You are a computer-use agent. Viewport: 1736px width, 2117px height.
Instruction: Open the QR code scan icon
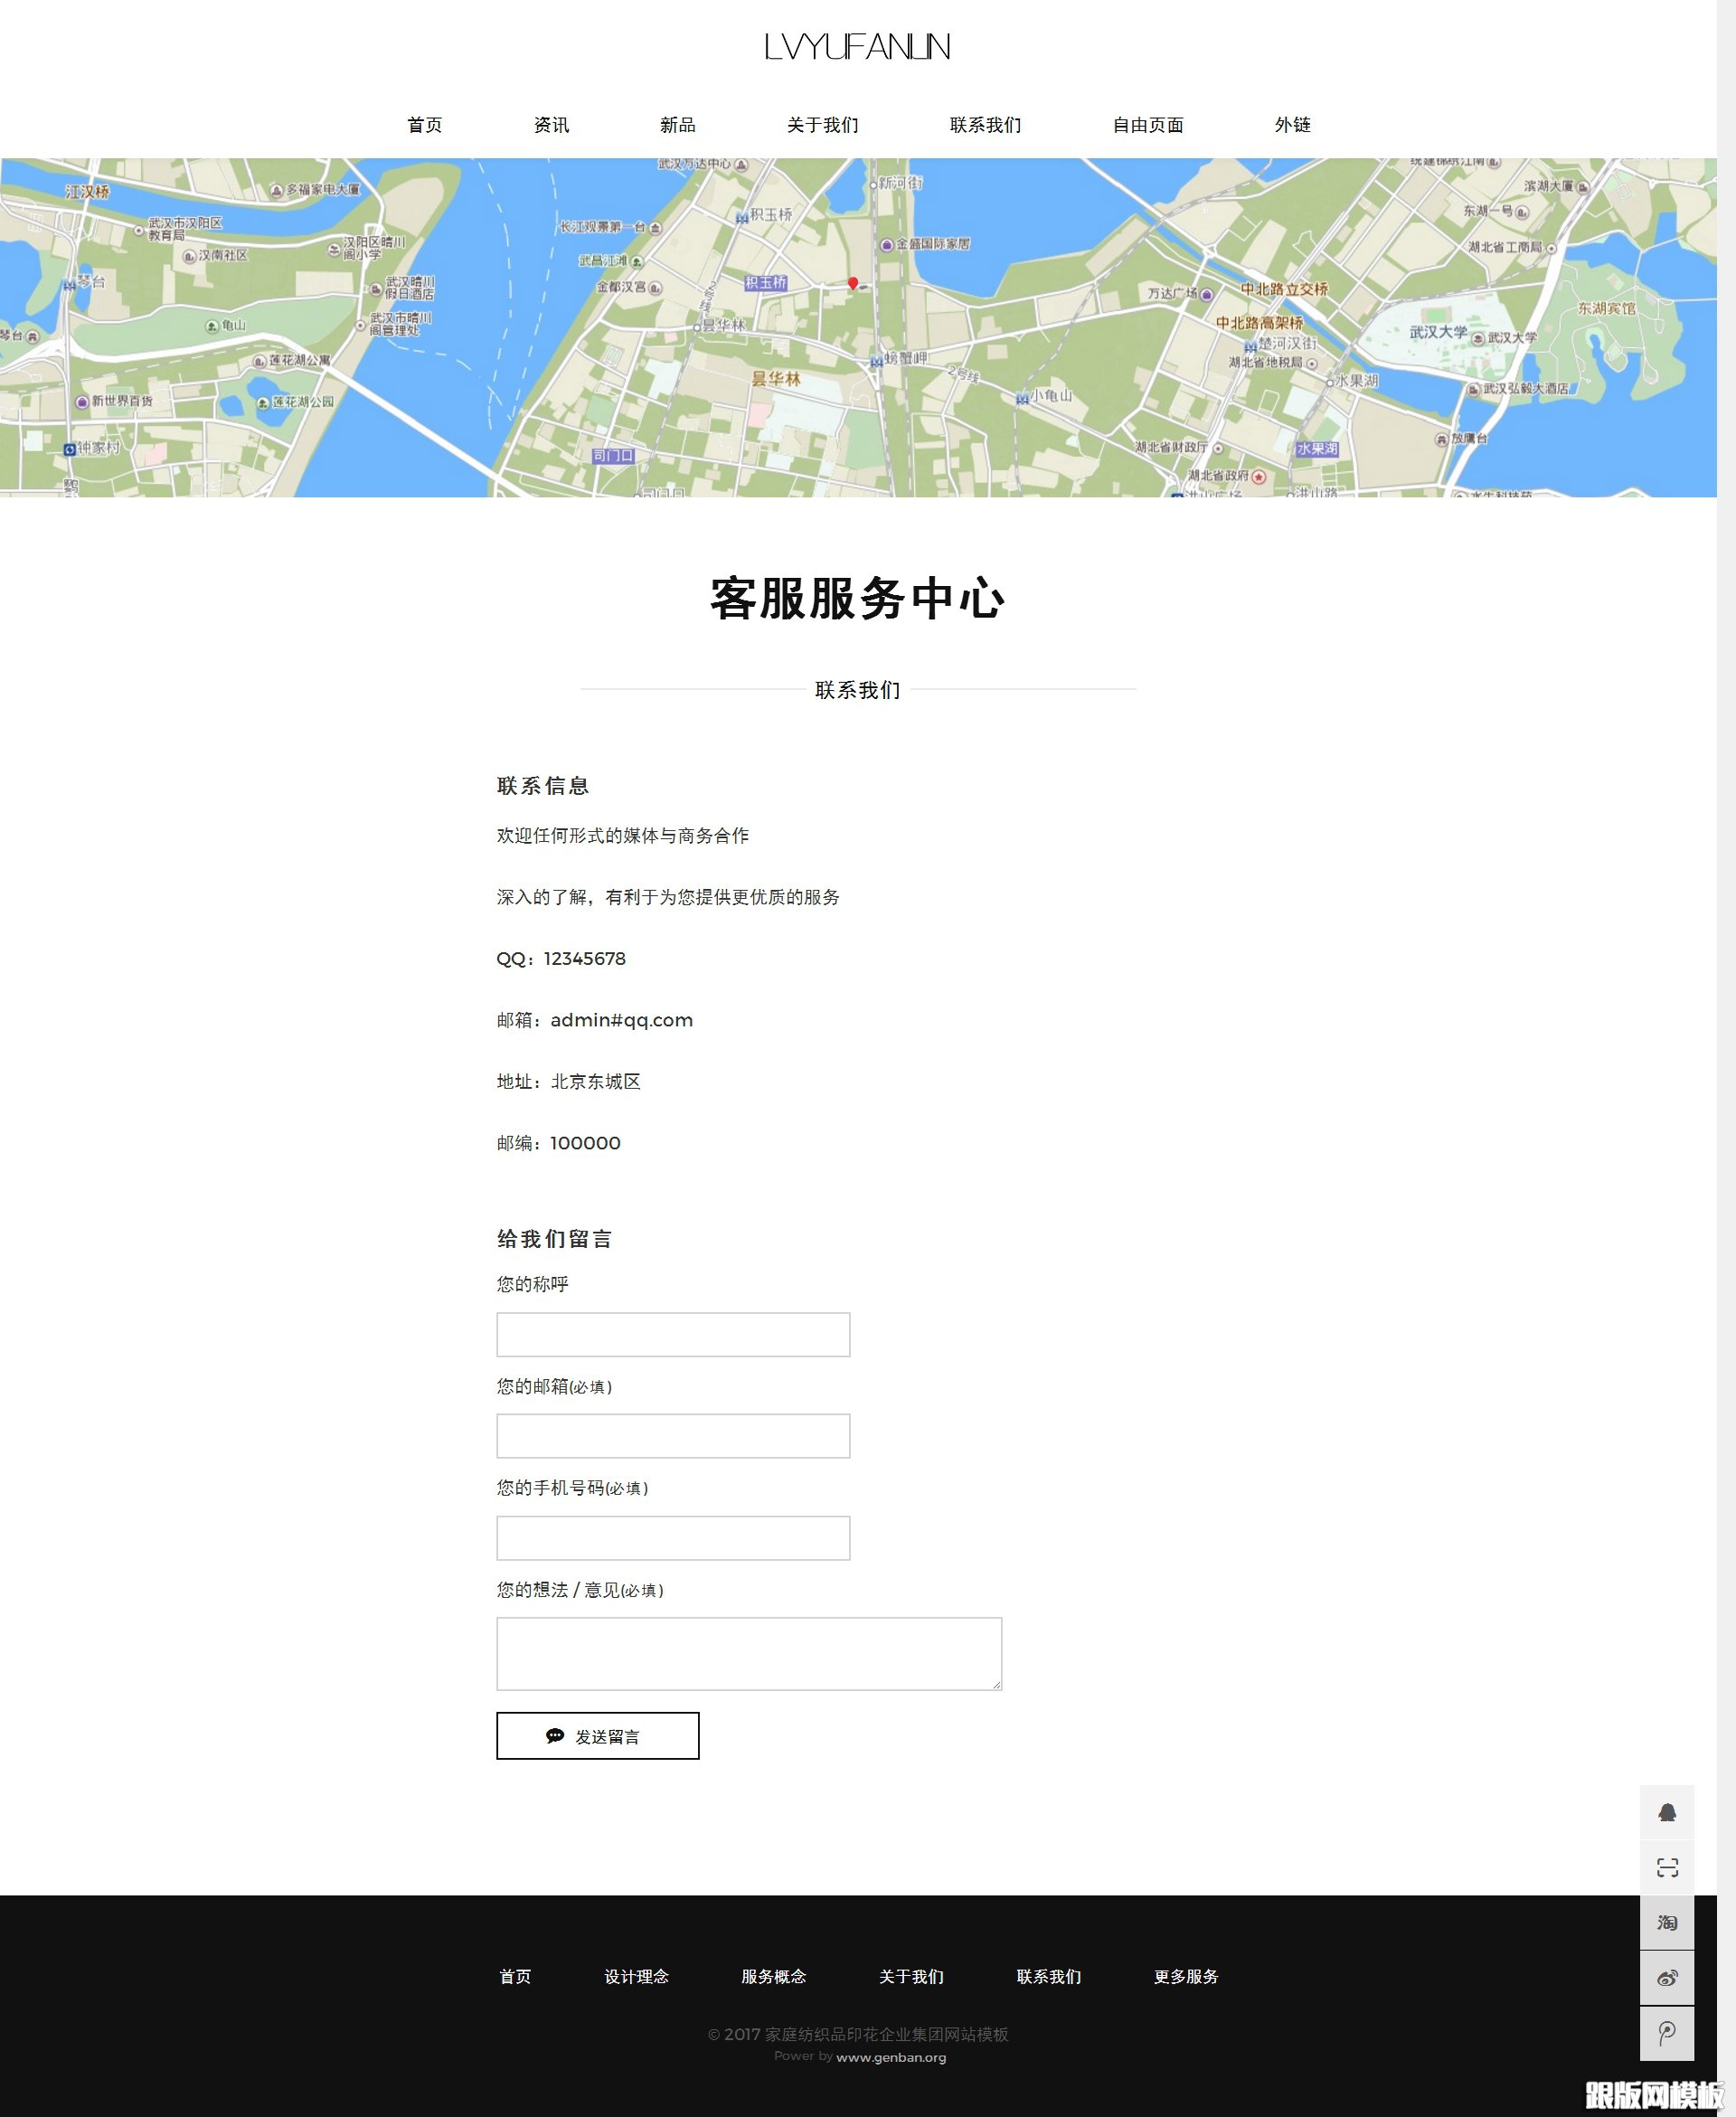1669,1866
